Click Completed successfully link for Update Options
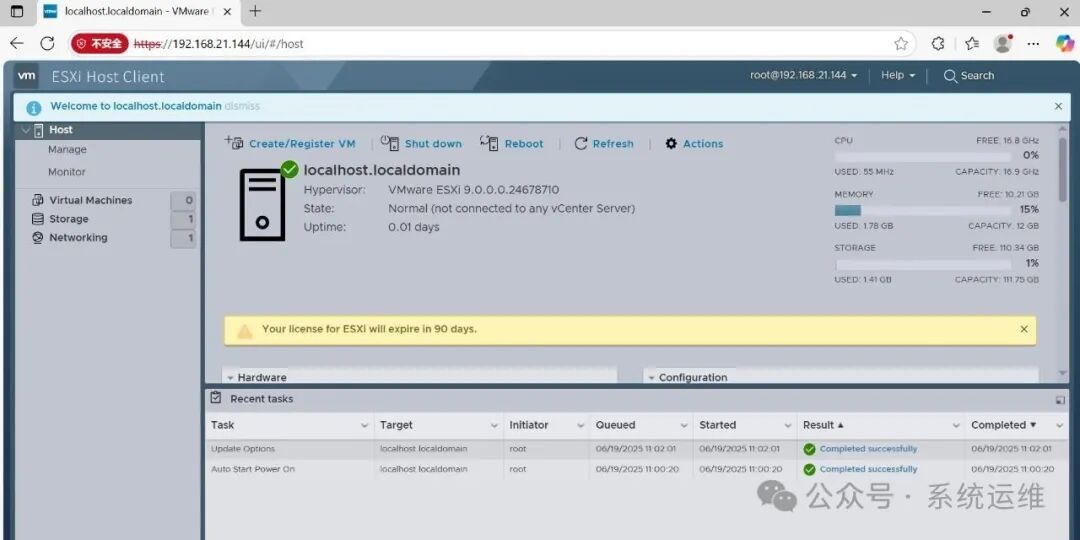This screenshot has width=1080, height=540. pyautogui.click(x=868, y=449)
